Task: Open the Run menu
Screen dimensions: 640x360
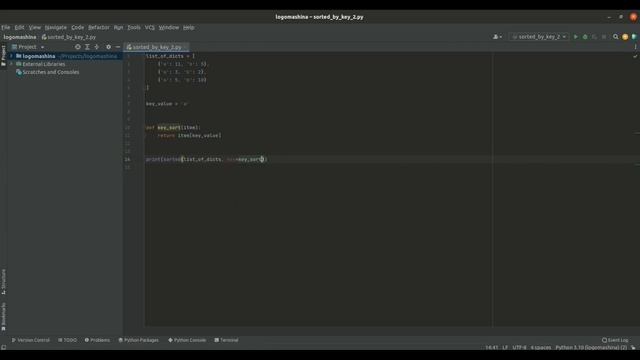Action: (x=118, y=27)
